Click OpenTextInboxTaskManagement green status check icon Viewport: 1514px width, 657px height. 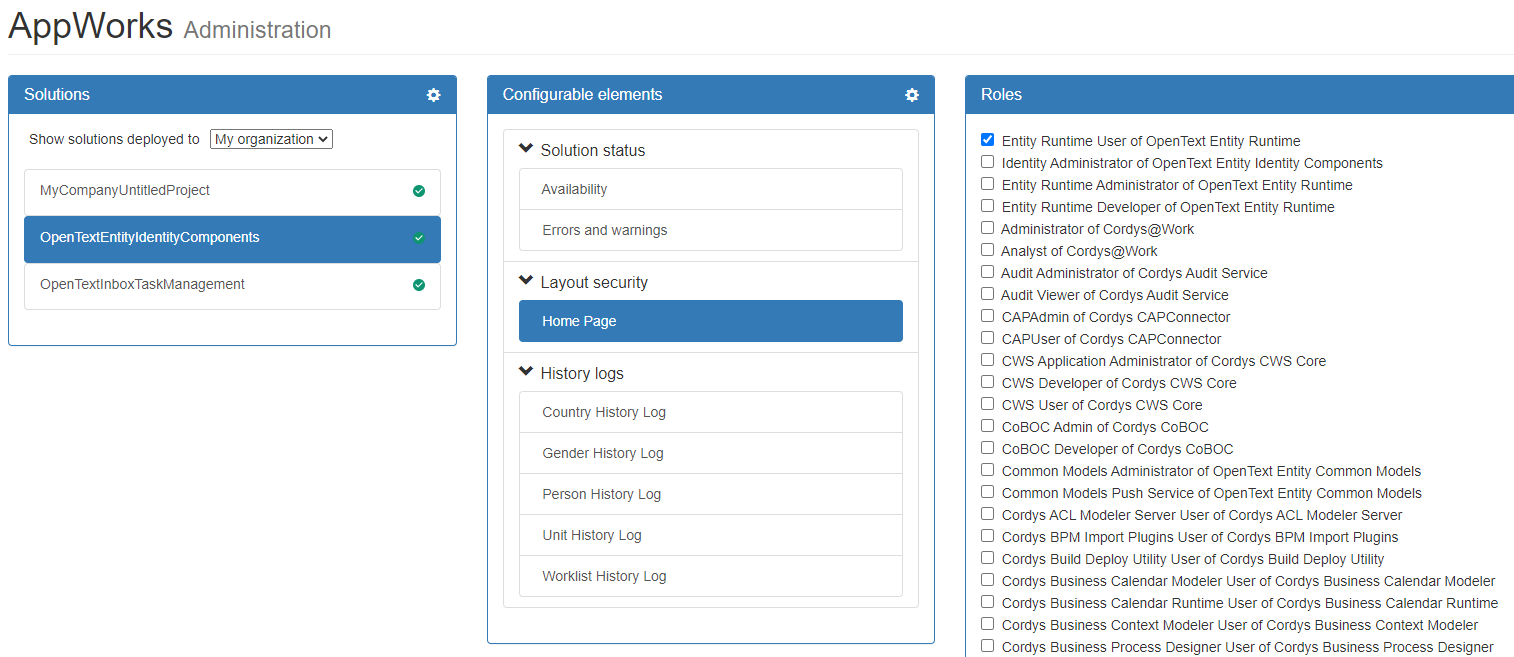point(419,285)
